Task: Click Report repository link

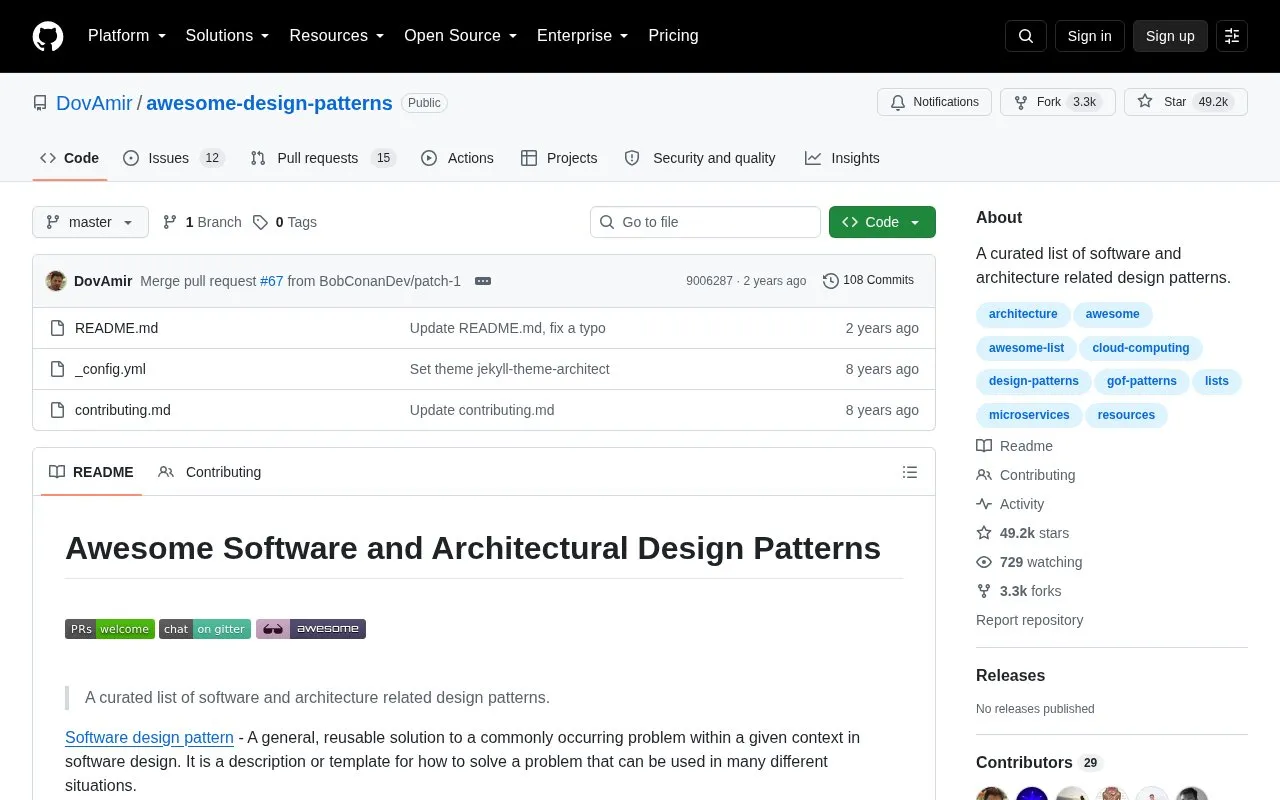Action: [x=1029, y=620]
